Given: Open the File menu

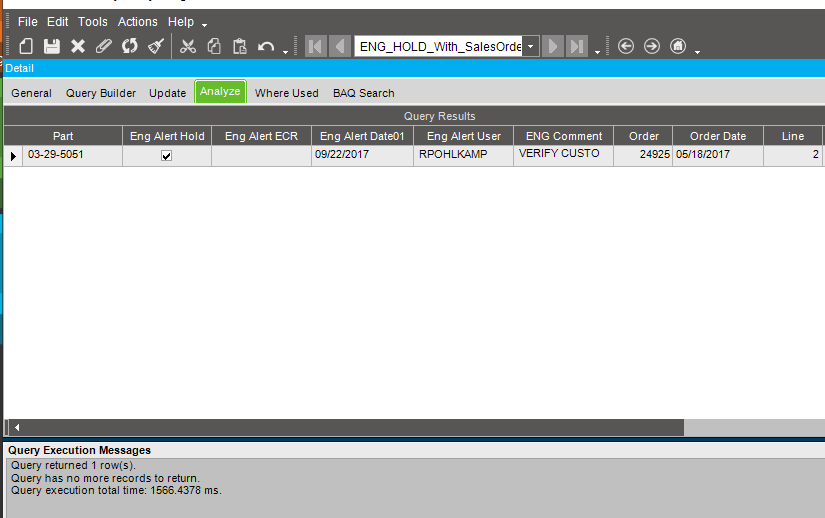Looking at the screenshot, I should [27, 22].
